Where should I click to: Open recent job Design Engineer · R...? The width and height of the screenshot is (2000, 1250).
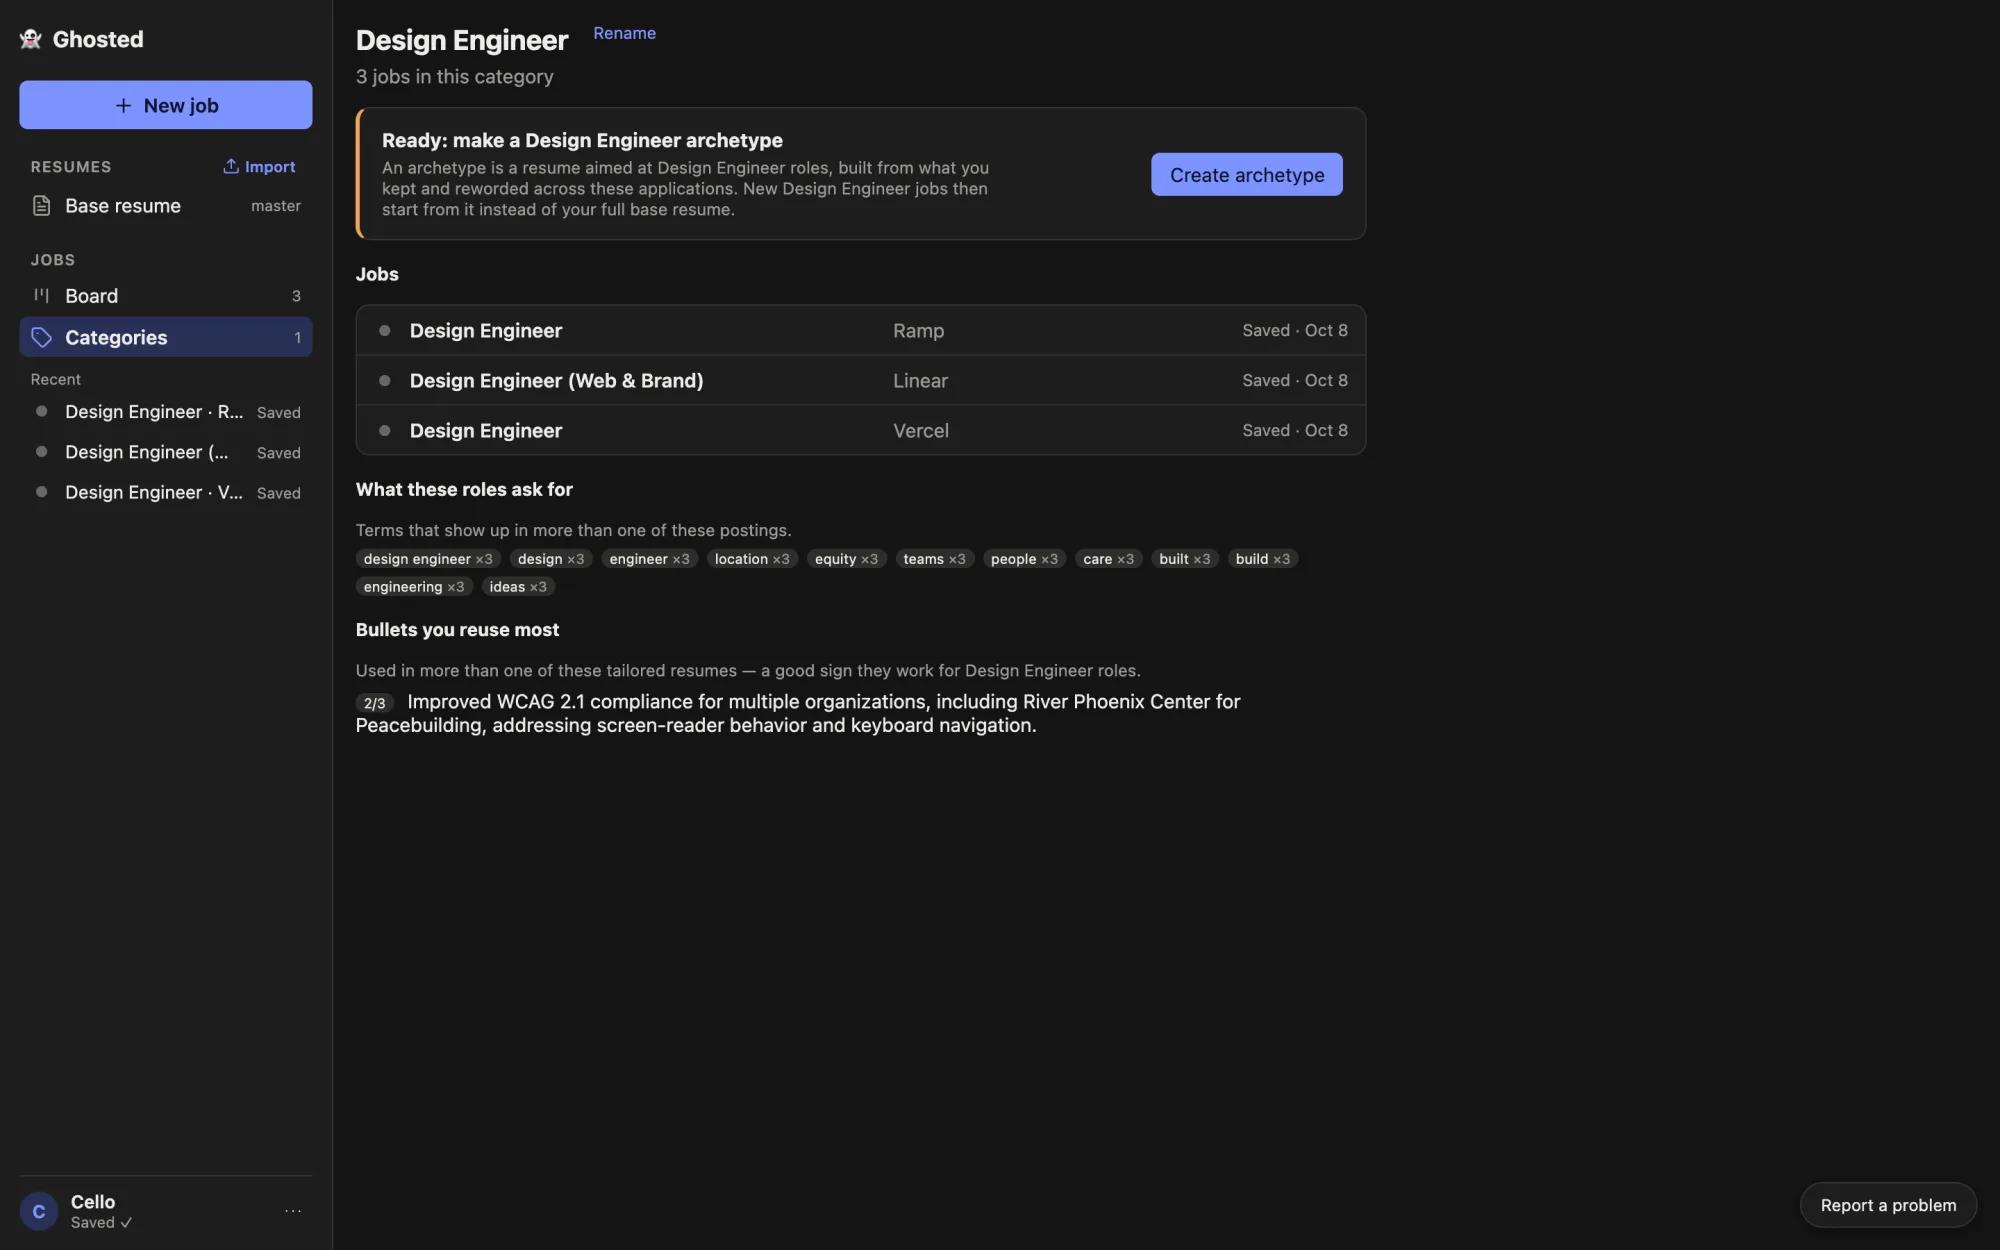coord(166,412)
